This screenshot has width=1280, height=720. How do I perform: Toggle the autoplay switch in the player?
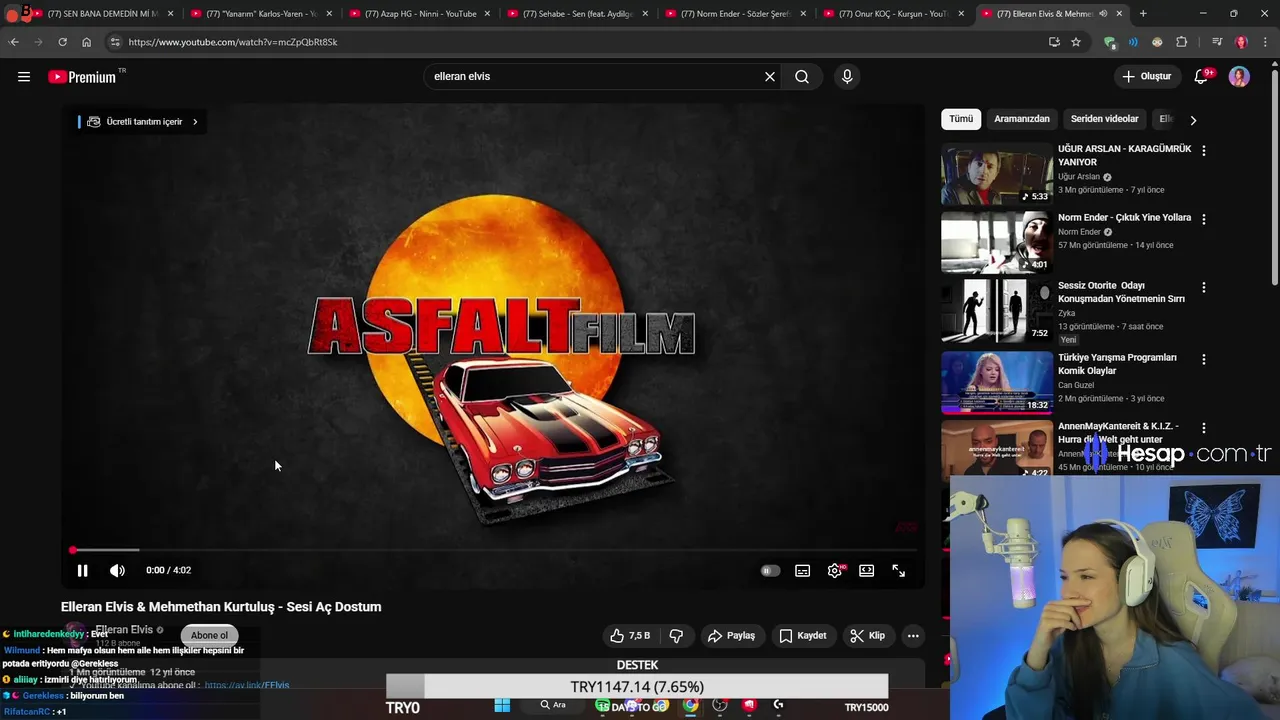770,571
